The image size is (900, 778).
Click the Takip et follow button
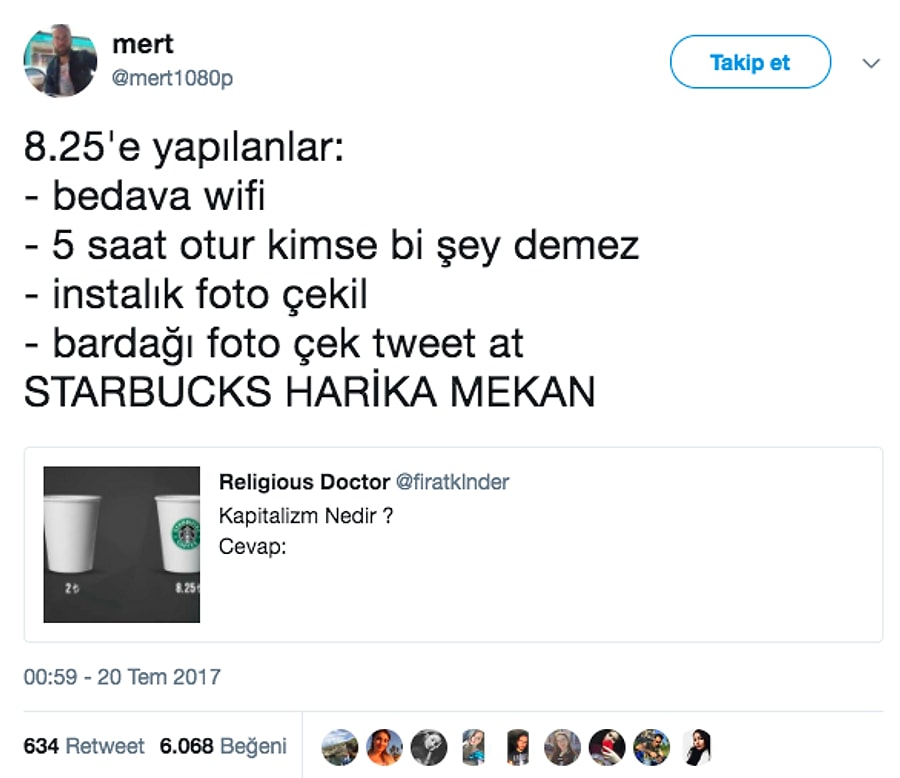(x=750, y=62)
